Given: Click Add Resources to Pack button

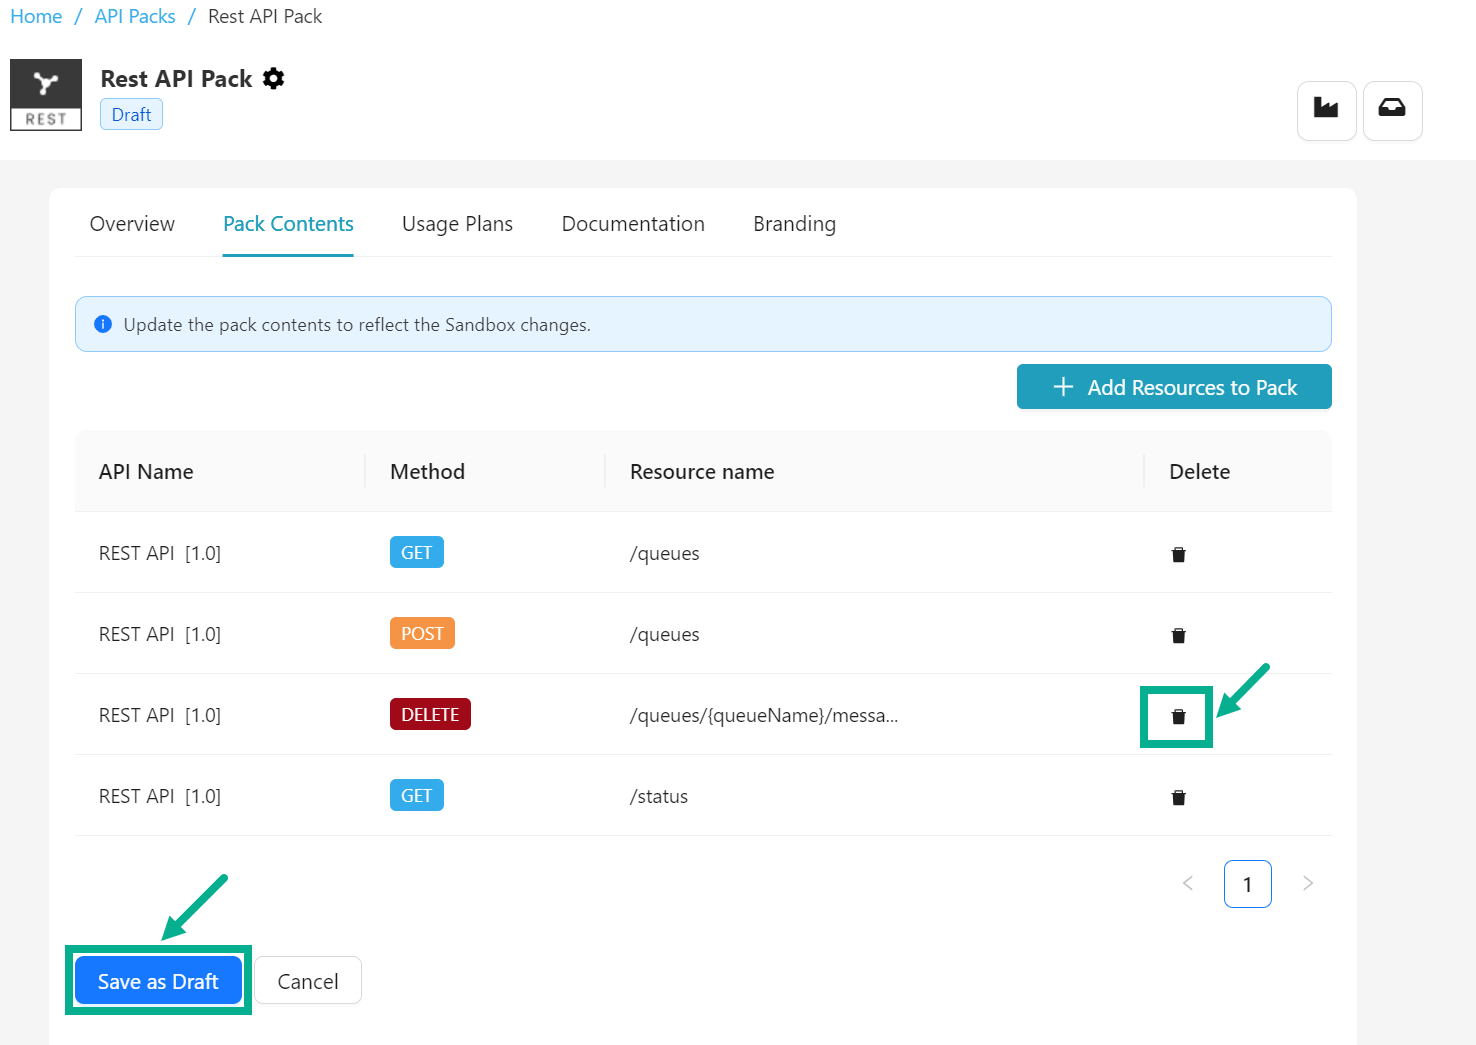Looking at the screenshot, I should [x=1174, y=387].
